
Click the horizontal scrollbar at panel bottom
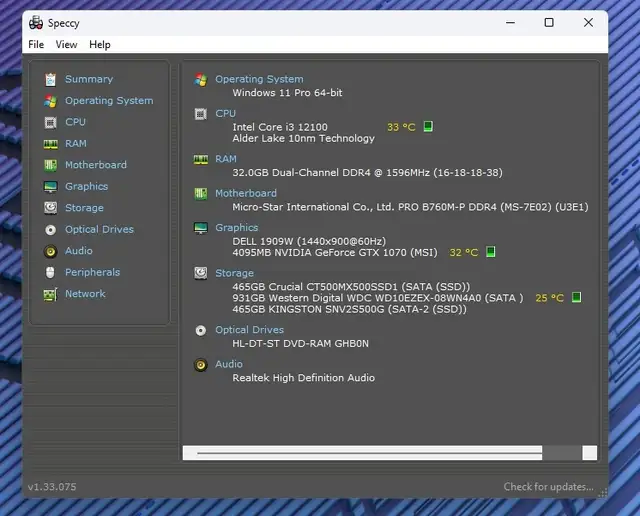click(370, 453)
